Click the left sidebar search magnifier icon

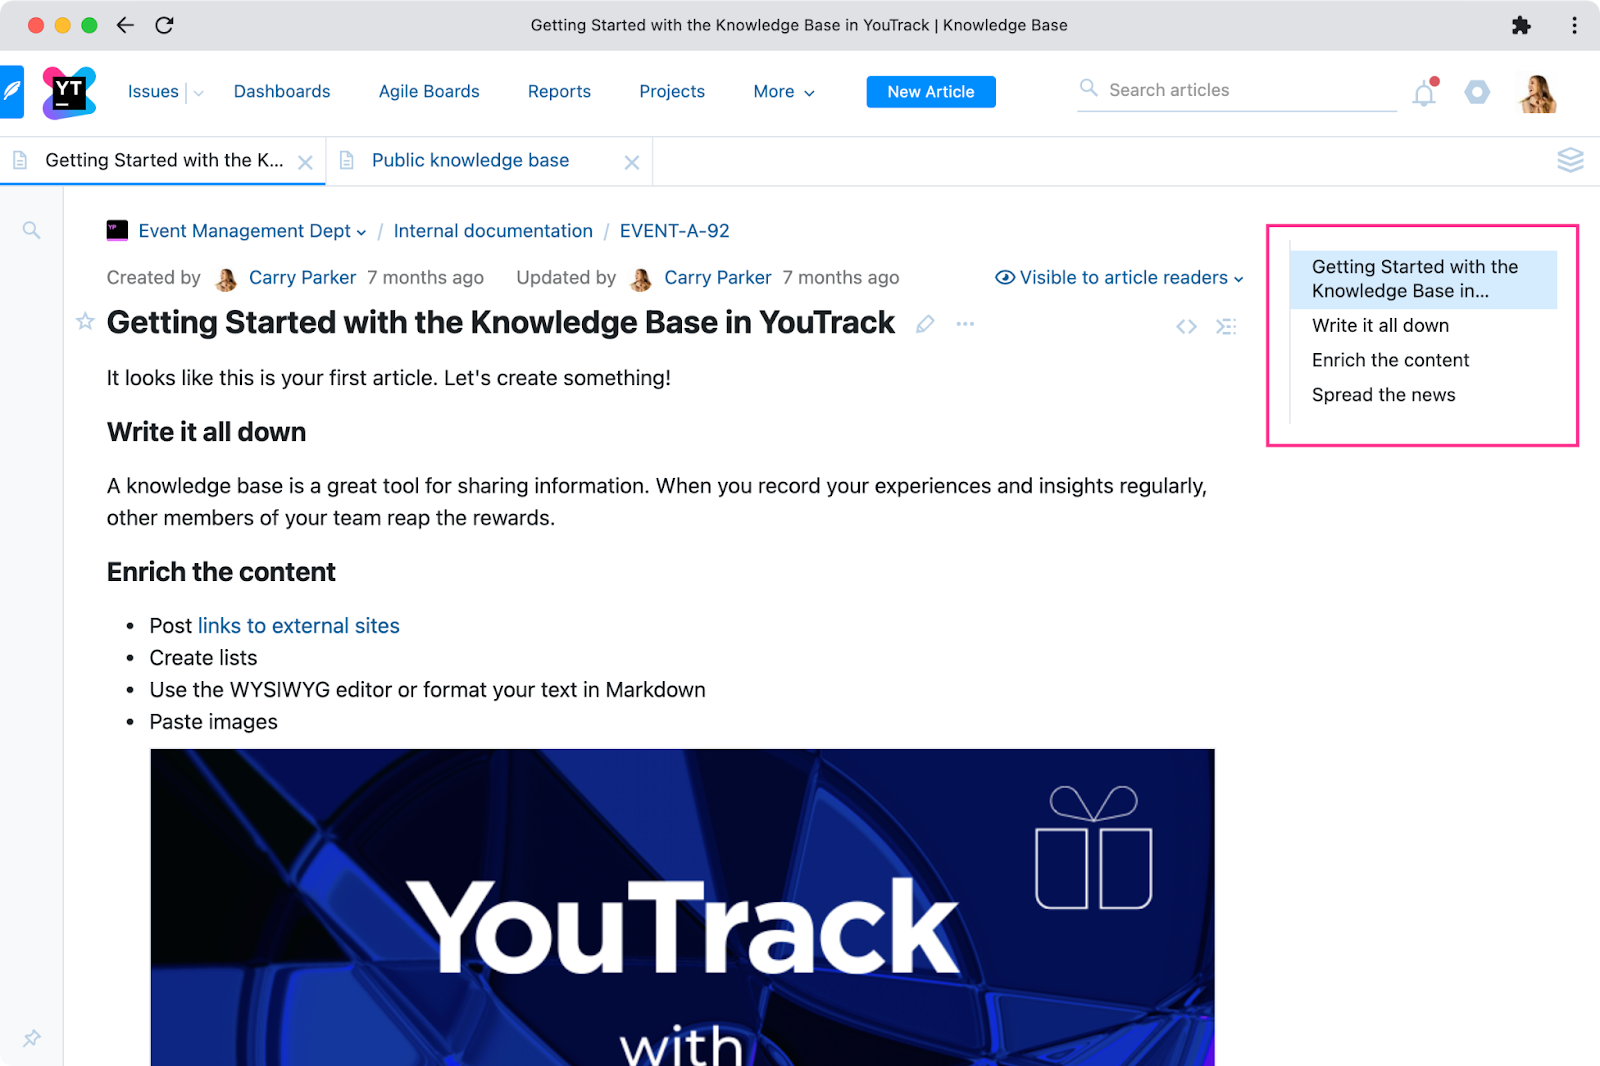[32, 231]
